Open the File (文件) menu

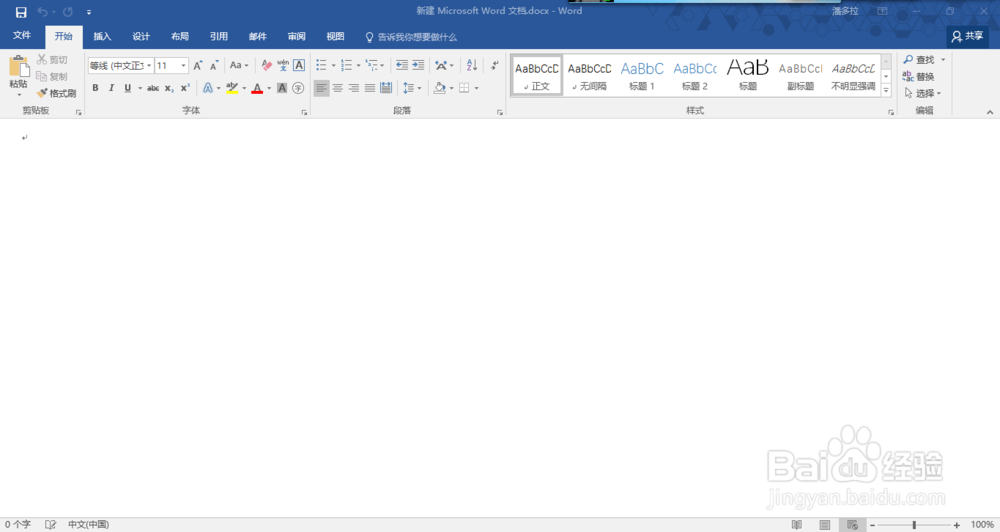pyautogui.click(x=22, y=36)
